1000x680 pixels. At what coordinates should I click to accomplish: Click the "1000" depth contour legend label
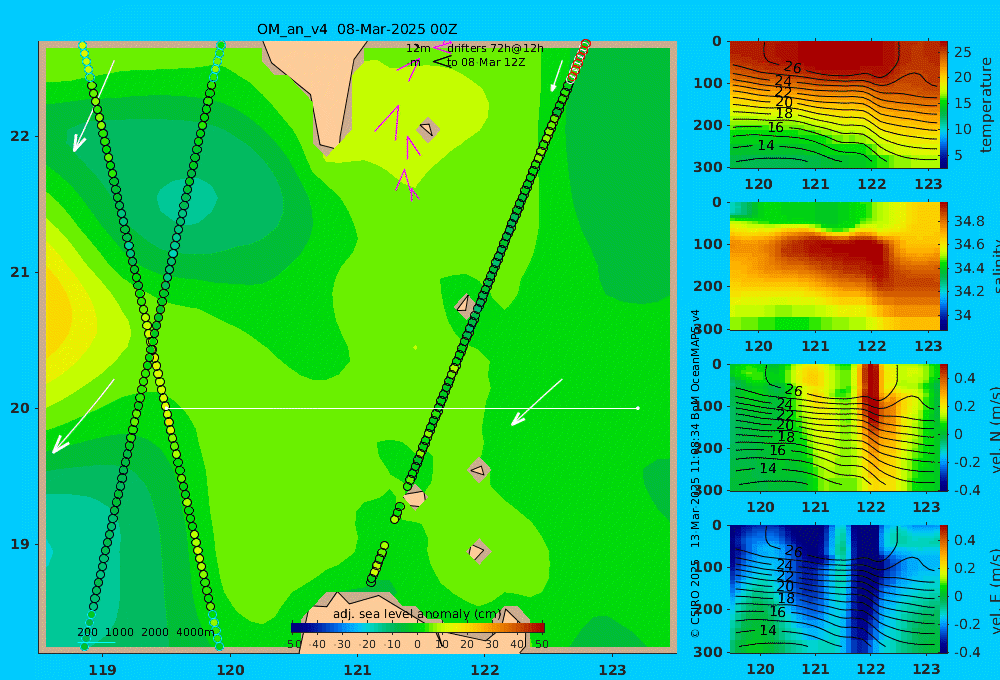(x=119, y=632)
